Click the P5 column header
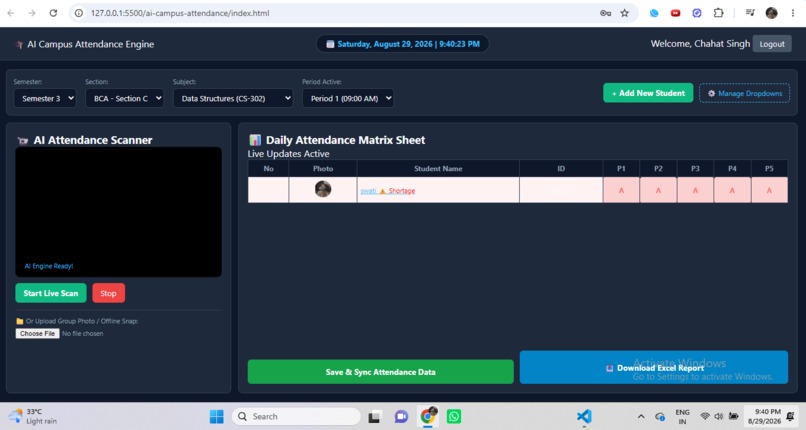The height and width of the screenshot is (430, 806). click(769, 169)
